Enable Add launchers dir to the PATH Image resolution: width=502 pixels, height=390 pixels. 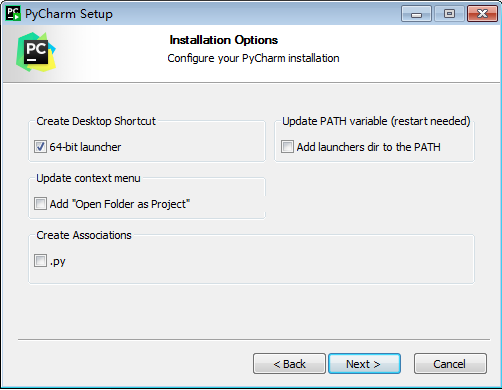287,147
